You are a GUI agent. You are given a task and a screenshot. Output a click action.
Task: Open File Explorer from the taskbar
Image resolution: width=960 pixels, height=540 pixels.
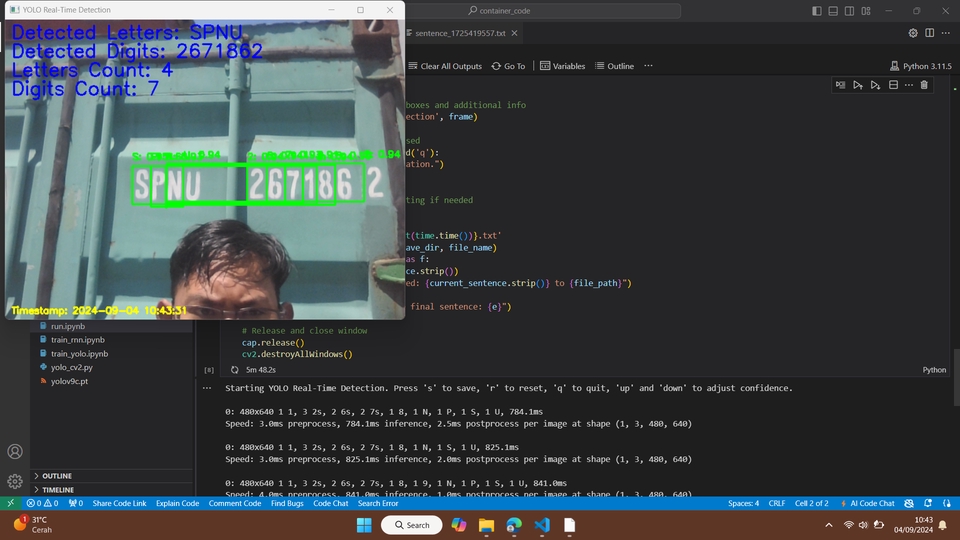pos(486,525)
